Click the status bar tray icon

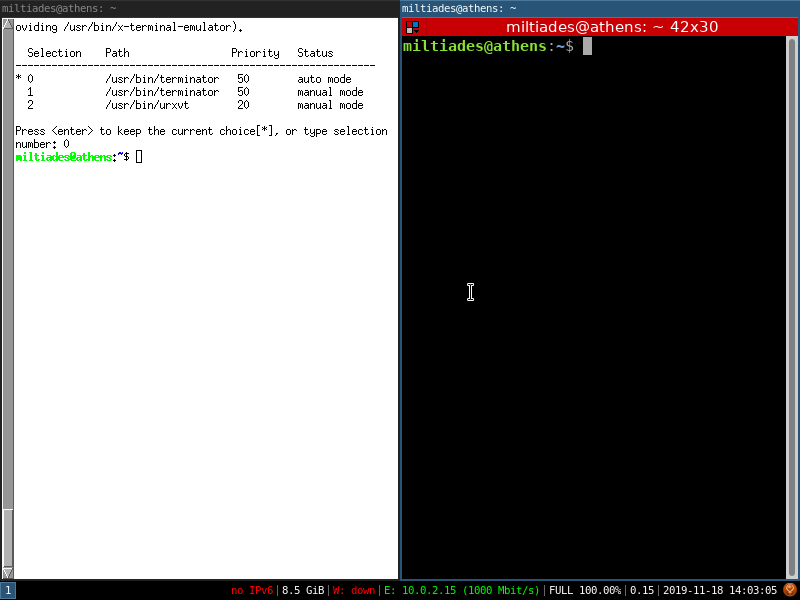coord(790,590)
